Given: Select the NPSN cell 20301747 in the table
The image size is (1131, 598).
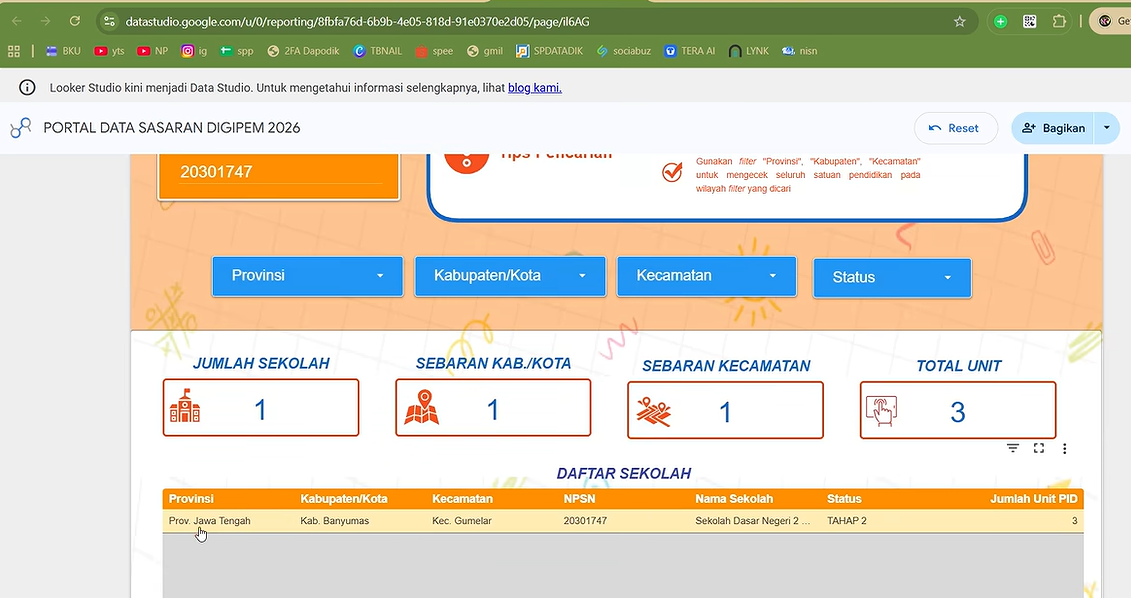Looking at the screenshot, I should [x=585, y=521].
